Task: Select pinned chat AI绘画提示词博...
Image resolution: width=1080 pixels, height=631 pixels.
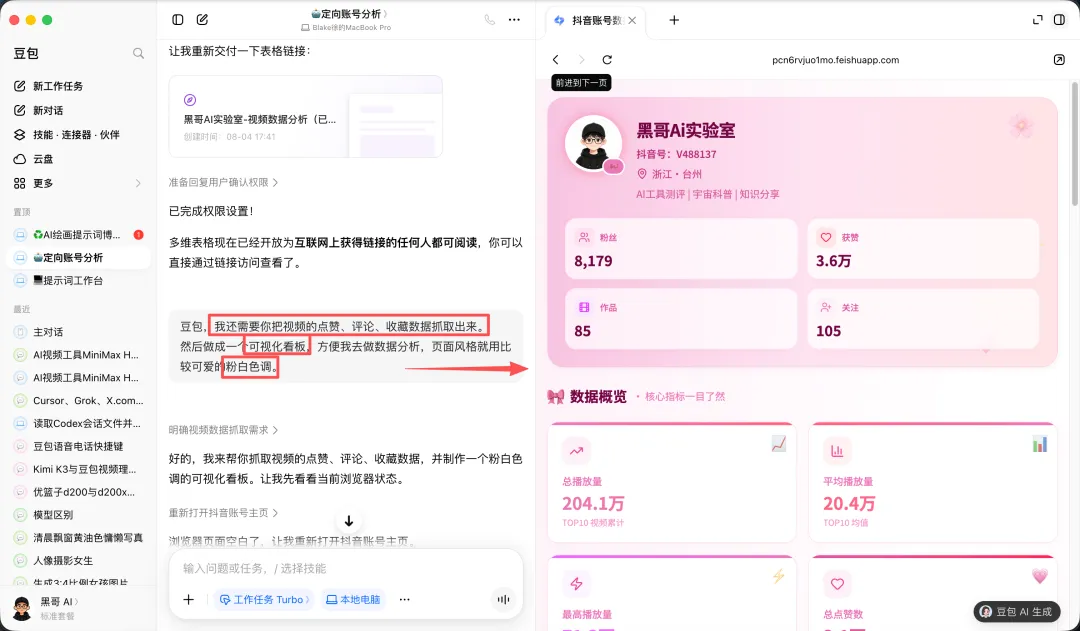Action: 78,235
